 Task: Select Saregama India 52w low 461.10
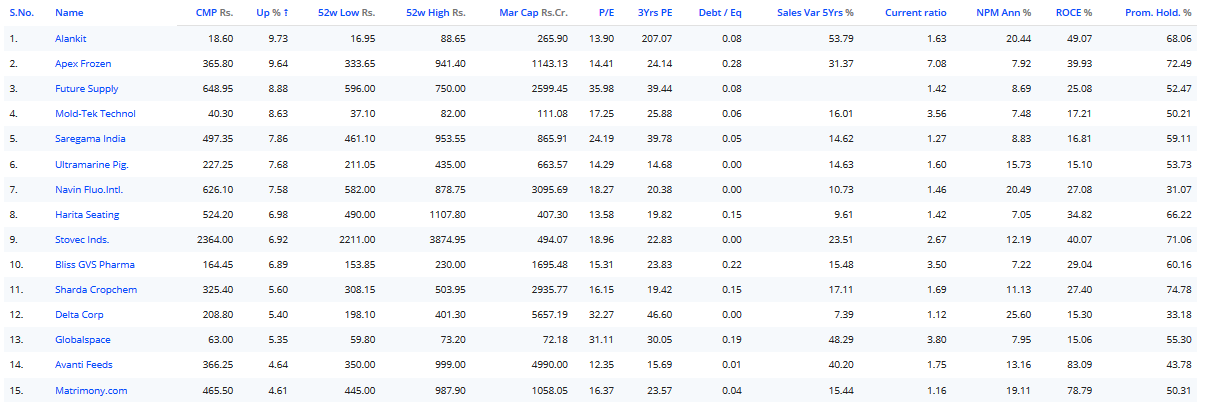click(x=360, y=139)
